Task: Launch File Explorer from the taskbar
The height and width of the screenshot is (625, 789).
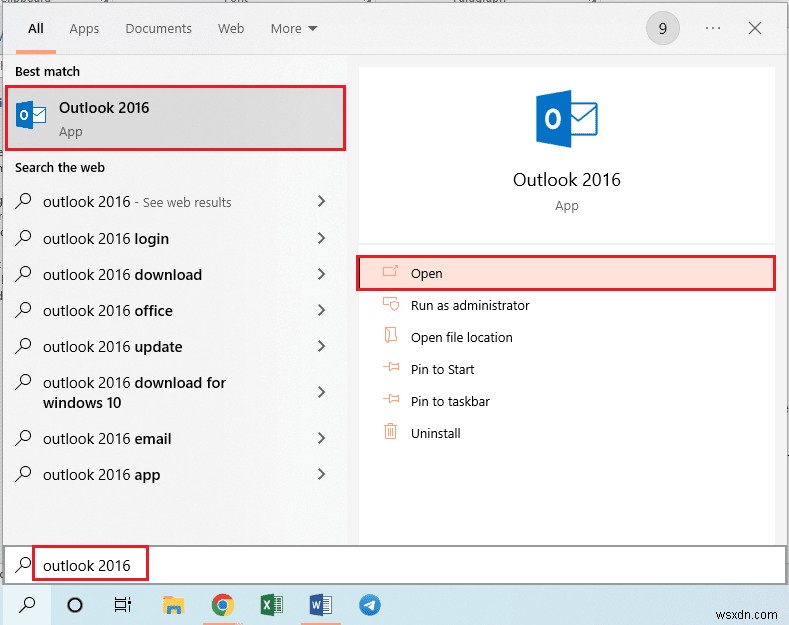Action: pyautogui.click(x=174, y=605)
